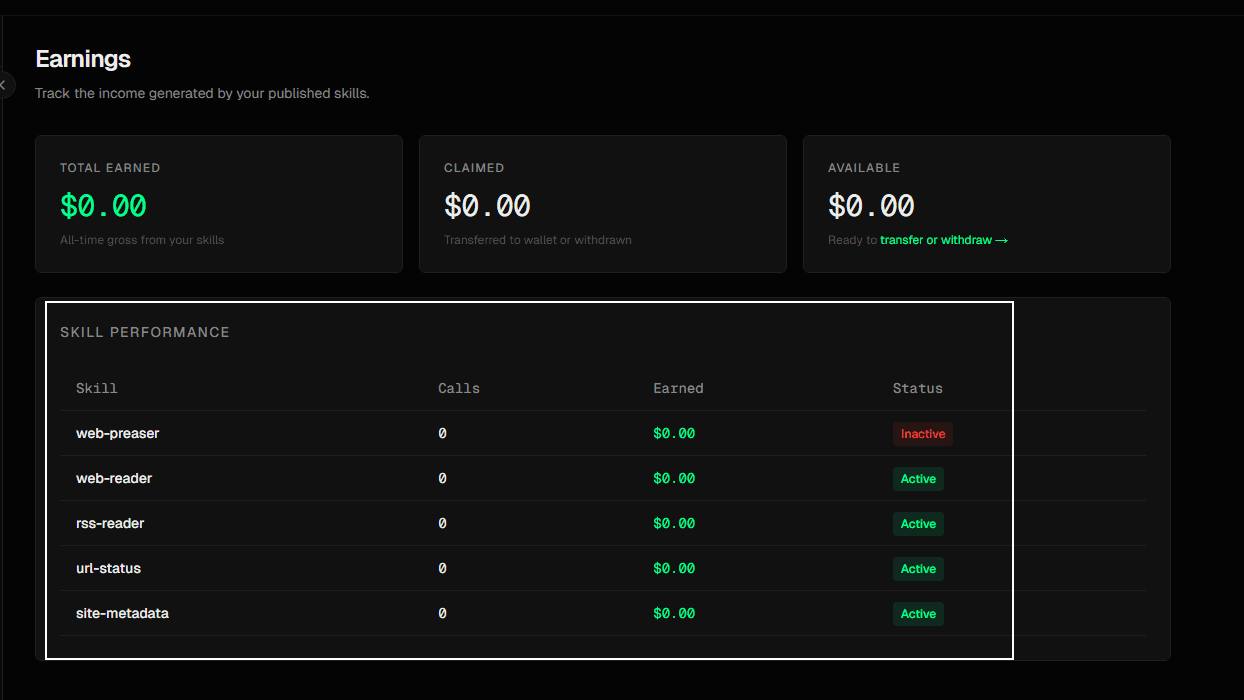Select the url-status Active badge
The height and width of the screenshot is (700, 1244).
[x=918, y=568]
